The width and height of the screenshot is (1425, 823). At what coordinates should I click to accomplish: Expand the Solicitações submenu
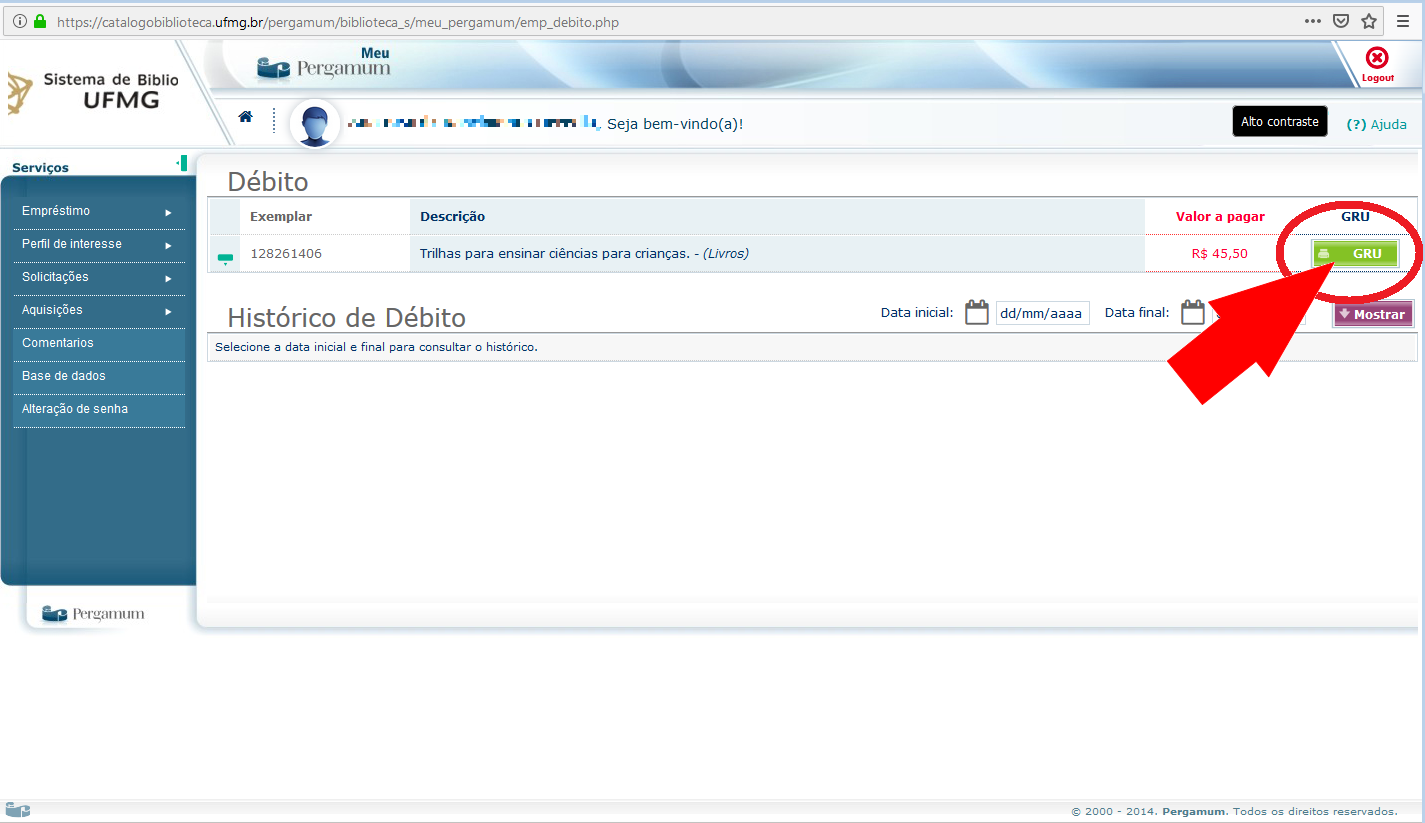[x=99, y=277]
